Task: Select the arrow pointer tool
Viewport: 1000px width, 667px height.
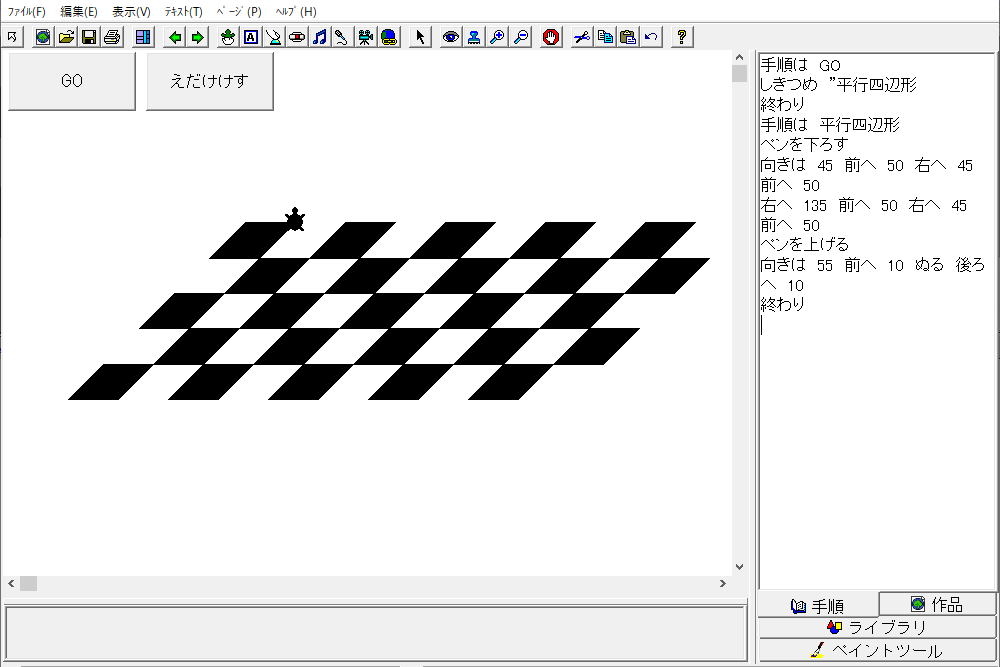Action: (x=420, y=37)
